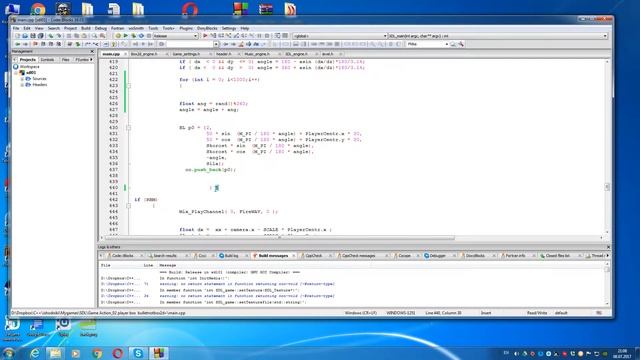Image resolution: width=640 pixels, height=360 pixels.
Task: Click the Windows Start button
Action: 9,353
